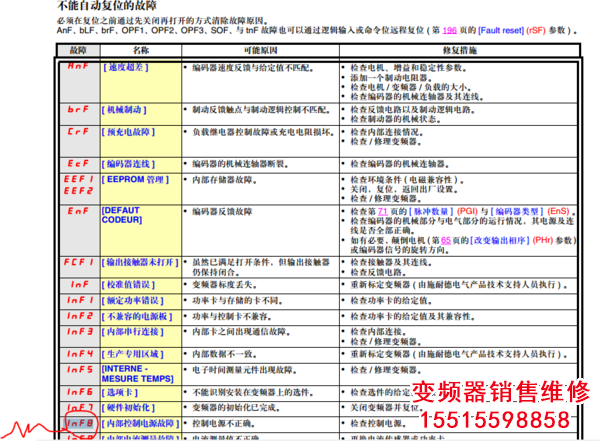600x441 pixels.
Task: Open the [速度超差] fault name link
Action: 126,68
